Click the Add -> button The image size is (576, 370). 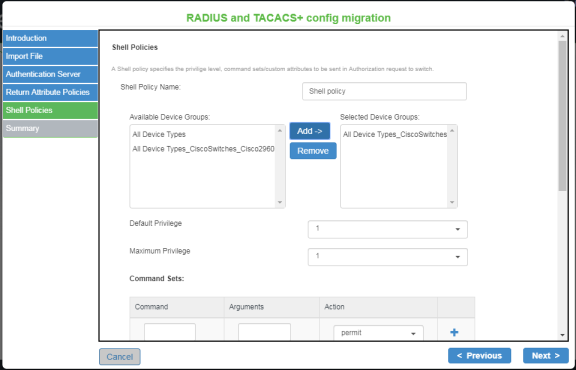(310, 131)
